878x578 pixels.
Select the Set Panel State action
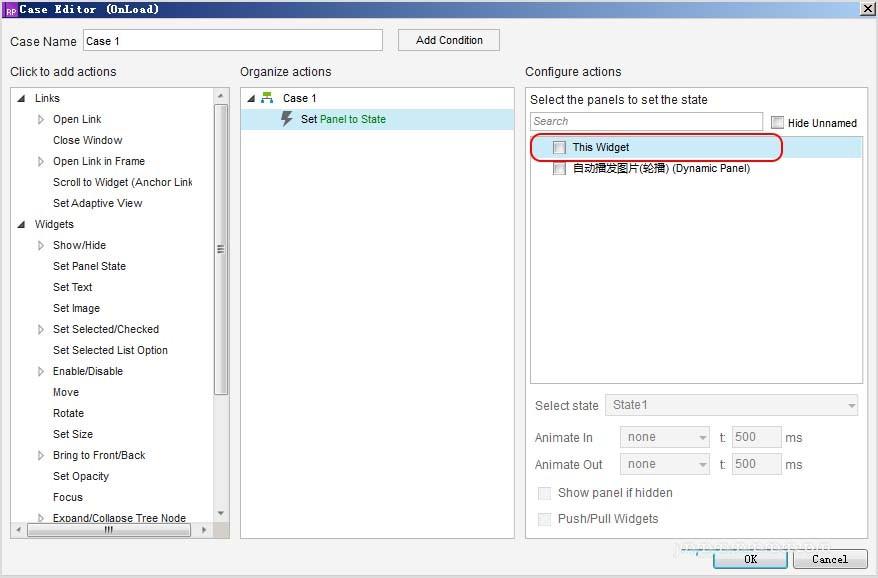tap(89, 266)
